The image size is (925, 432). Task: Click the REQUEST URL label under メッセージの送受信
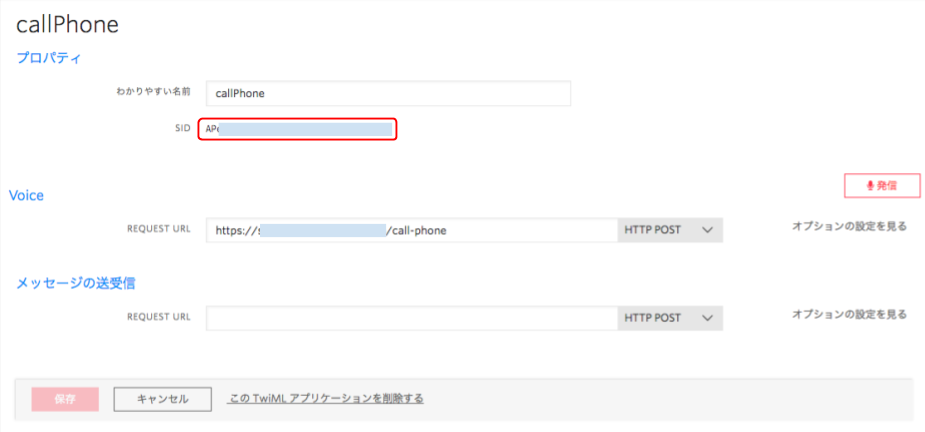[158, 318]
